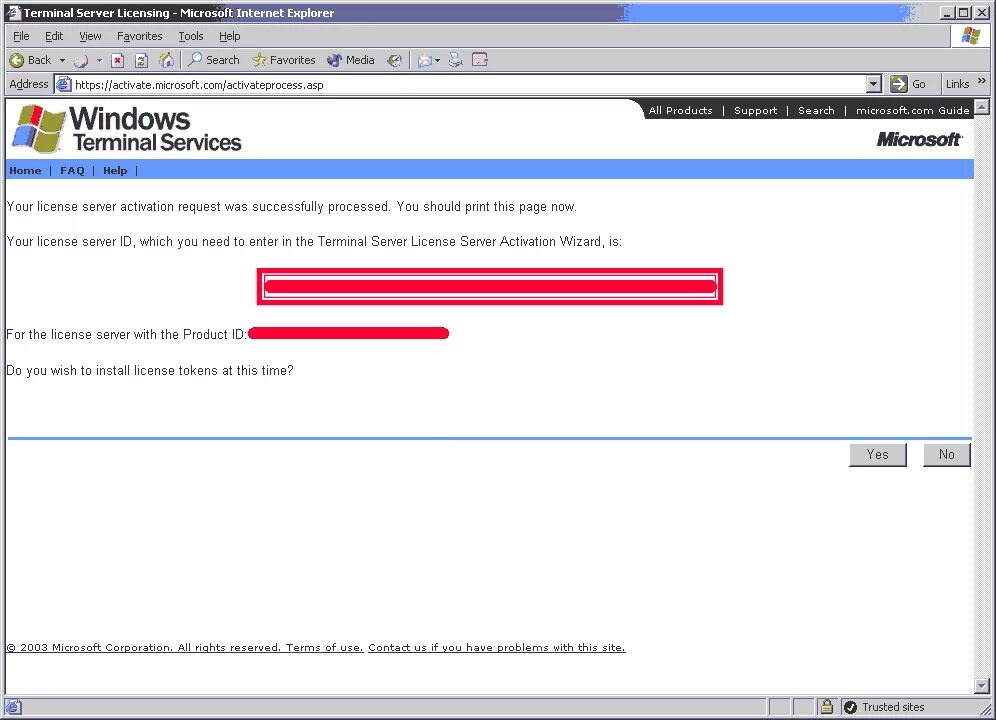Click the Mail toolbar icon
Viewport: 996px width, 720px height.
click(424, 60)
